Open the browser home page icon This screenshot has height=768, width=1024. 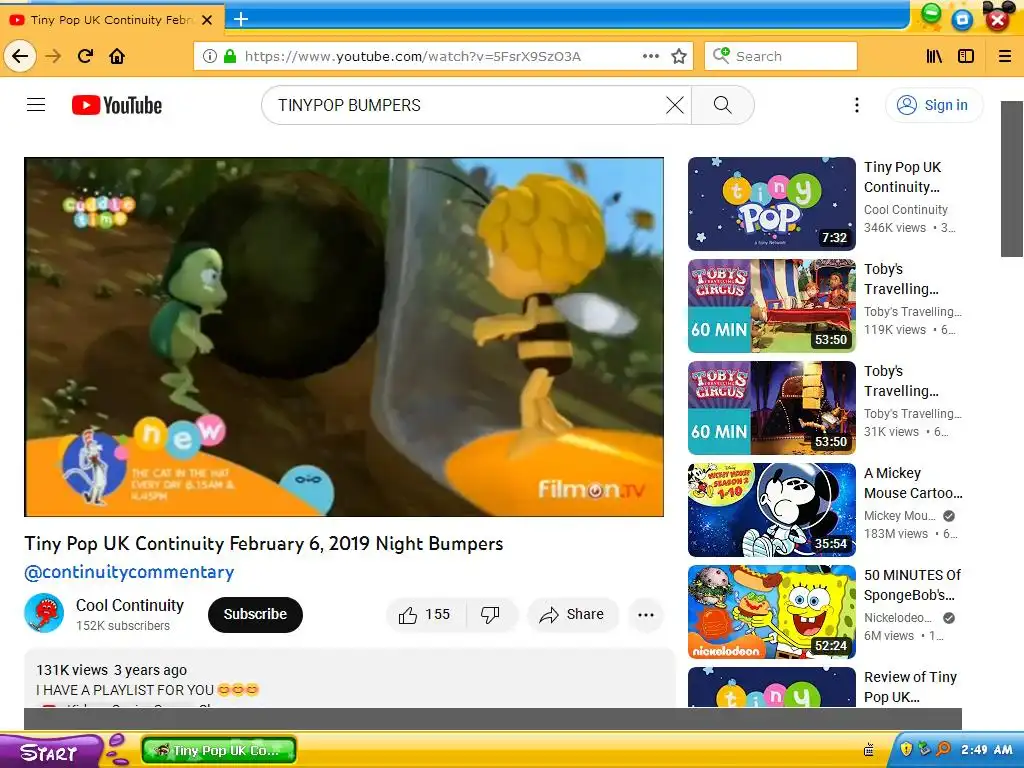(117, 56)
